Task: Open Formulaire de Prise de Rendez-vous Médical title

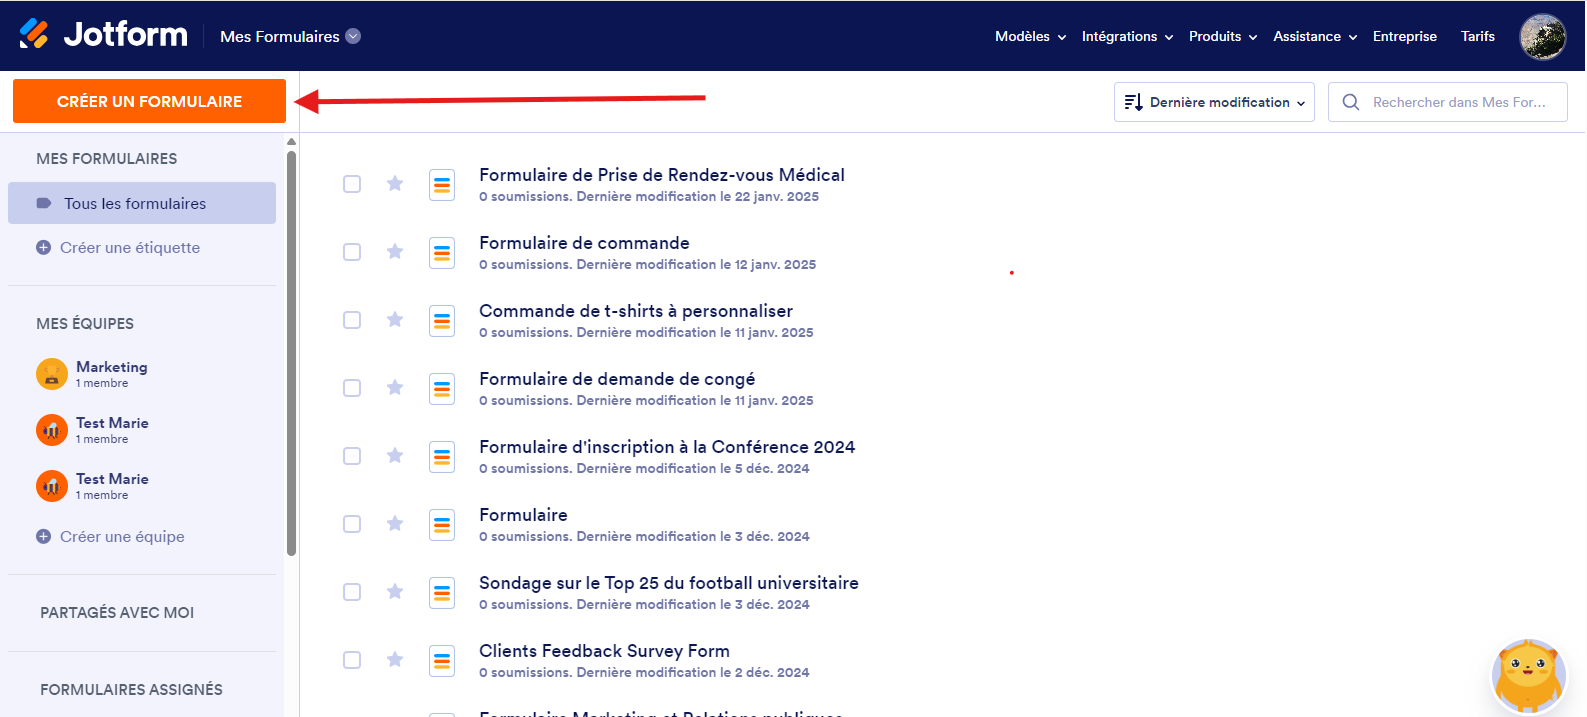Action: pyautogui.click(x=662, y=175)
